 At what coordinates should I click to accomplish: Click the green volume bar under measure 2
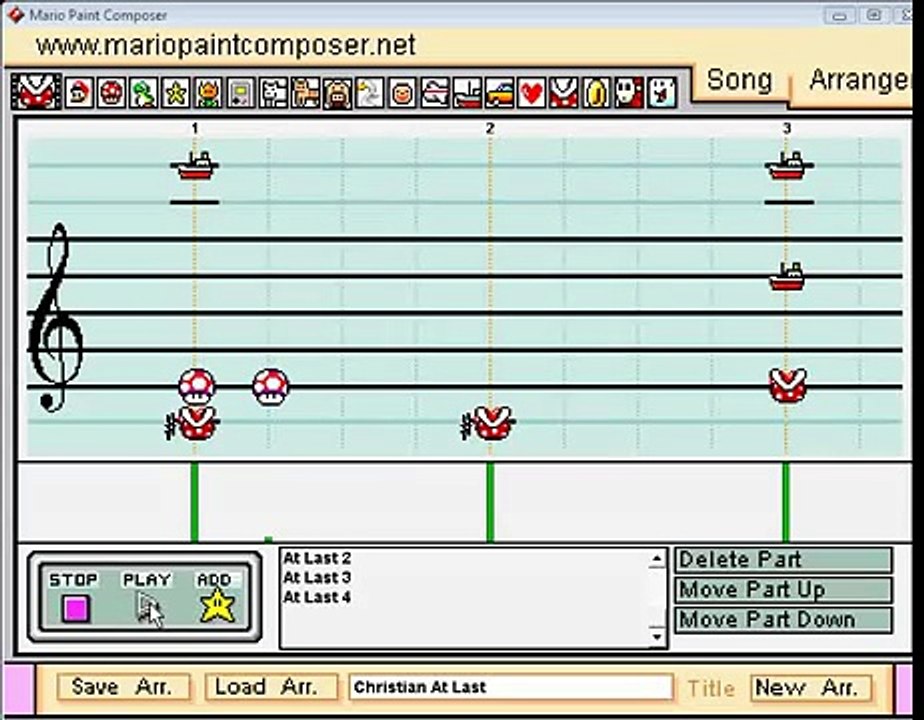(x=490, y=502)
